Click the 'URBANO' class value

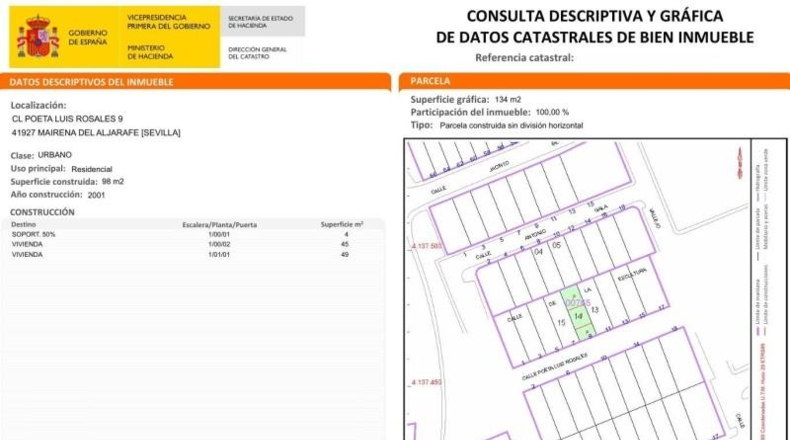(54, 155)
